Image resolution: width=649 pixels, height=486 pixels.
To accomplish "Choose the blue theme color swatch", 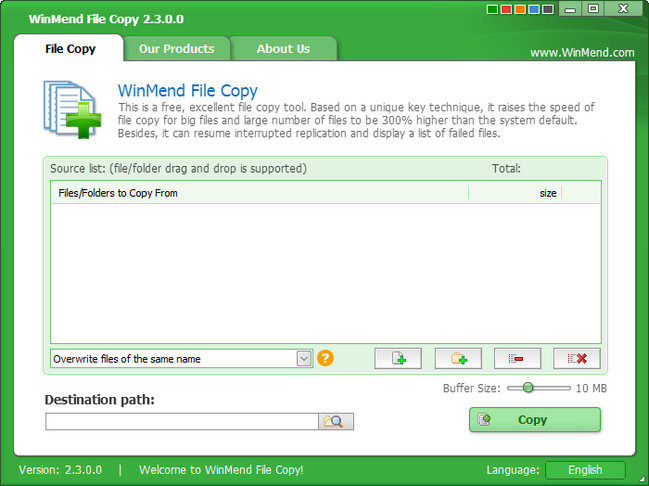I will [x=534, y=10].
